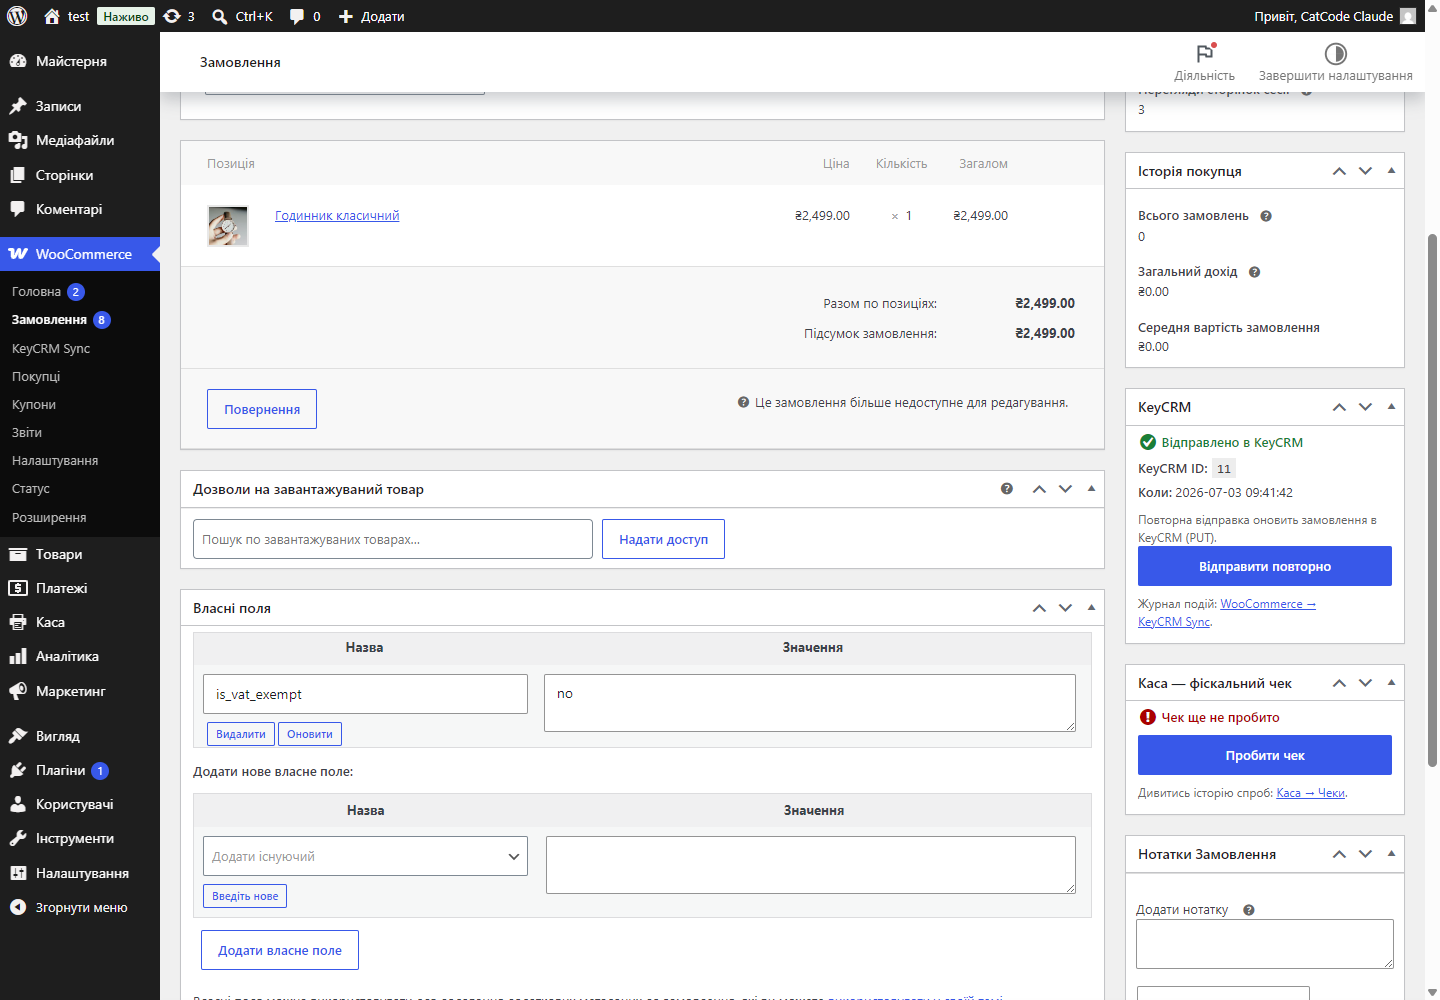This screenshot has height=1000, width=1440.
Task: Click the Налаштування settings sliders icon
Action: coord(18,873)
